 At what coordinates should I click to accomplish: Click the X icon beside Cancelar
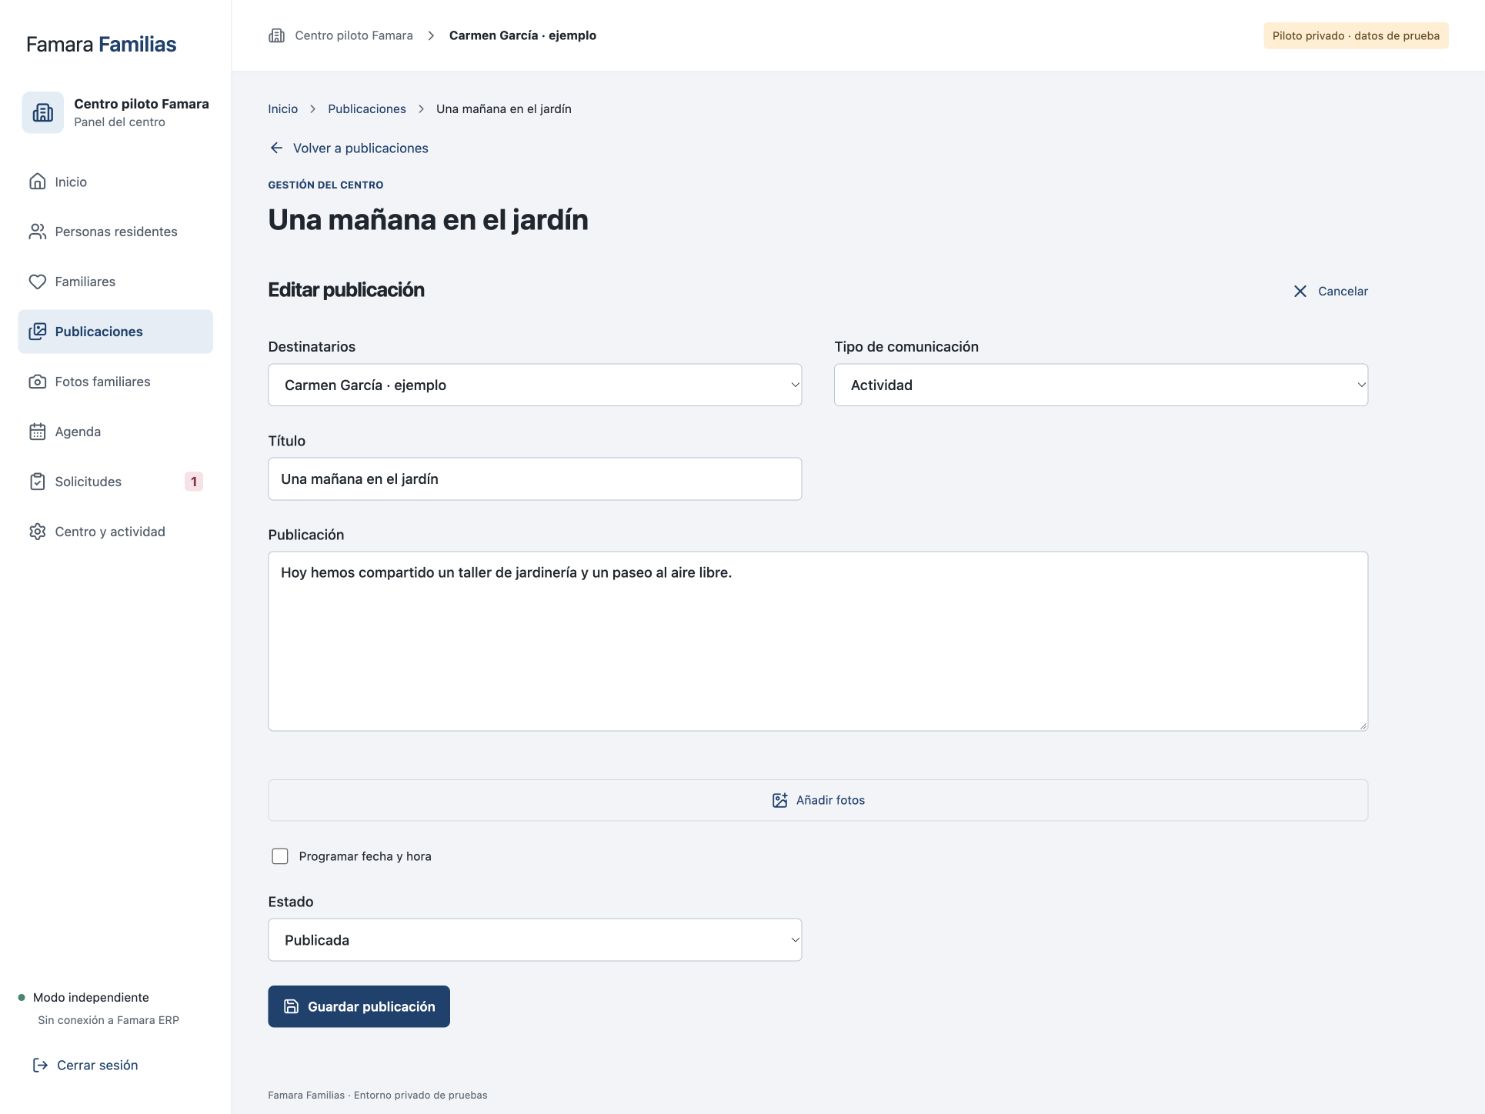tap(1300, 291)
